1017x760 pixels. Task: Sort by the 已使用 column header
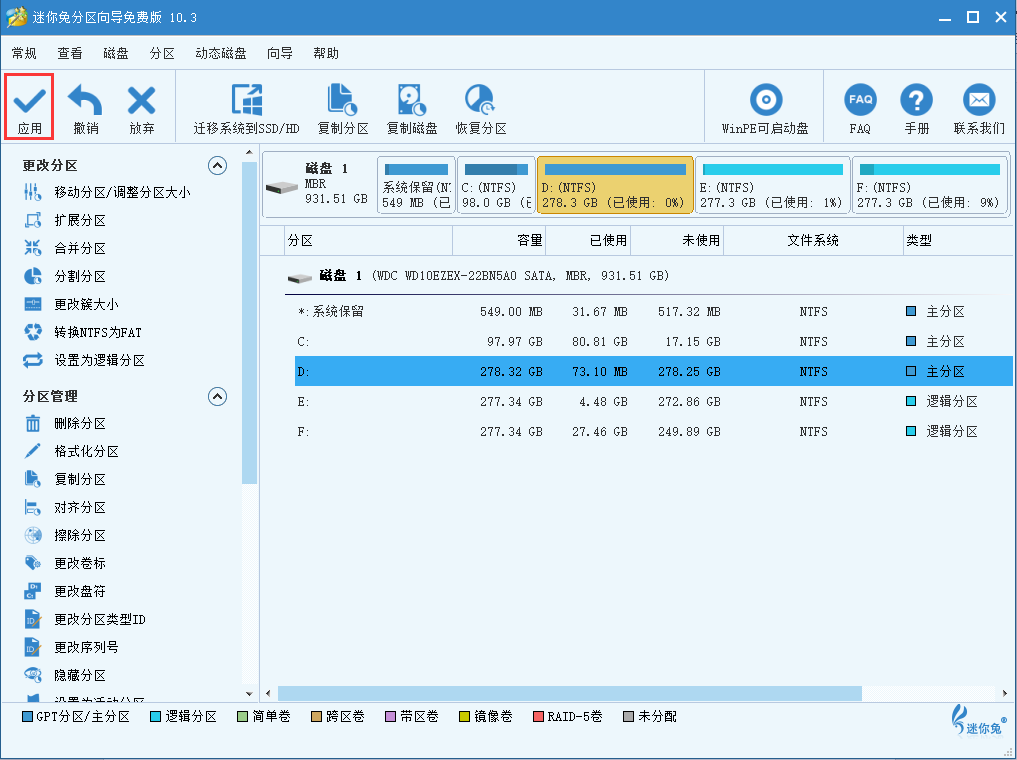click(x=588, y=241)
